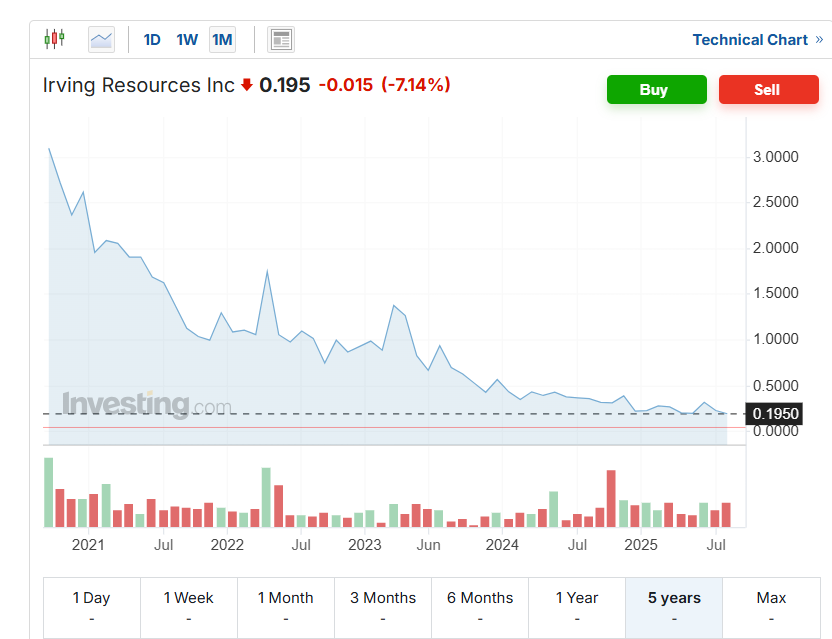Click the 0.5000 price axis label
832x639 pixels.
(x=776, y=386)
